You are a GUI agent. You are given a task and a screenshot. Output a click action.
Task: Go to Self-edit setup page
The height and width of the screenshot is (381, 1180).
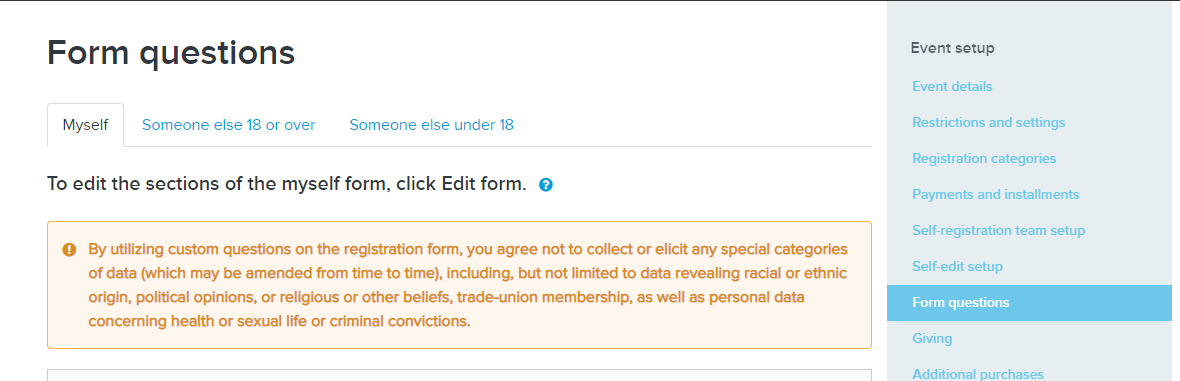click(x=957, y=267)
